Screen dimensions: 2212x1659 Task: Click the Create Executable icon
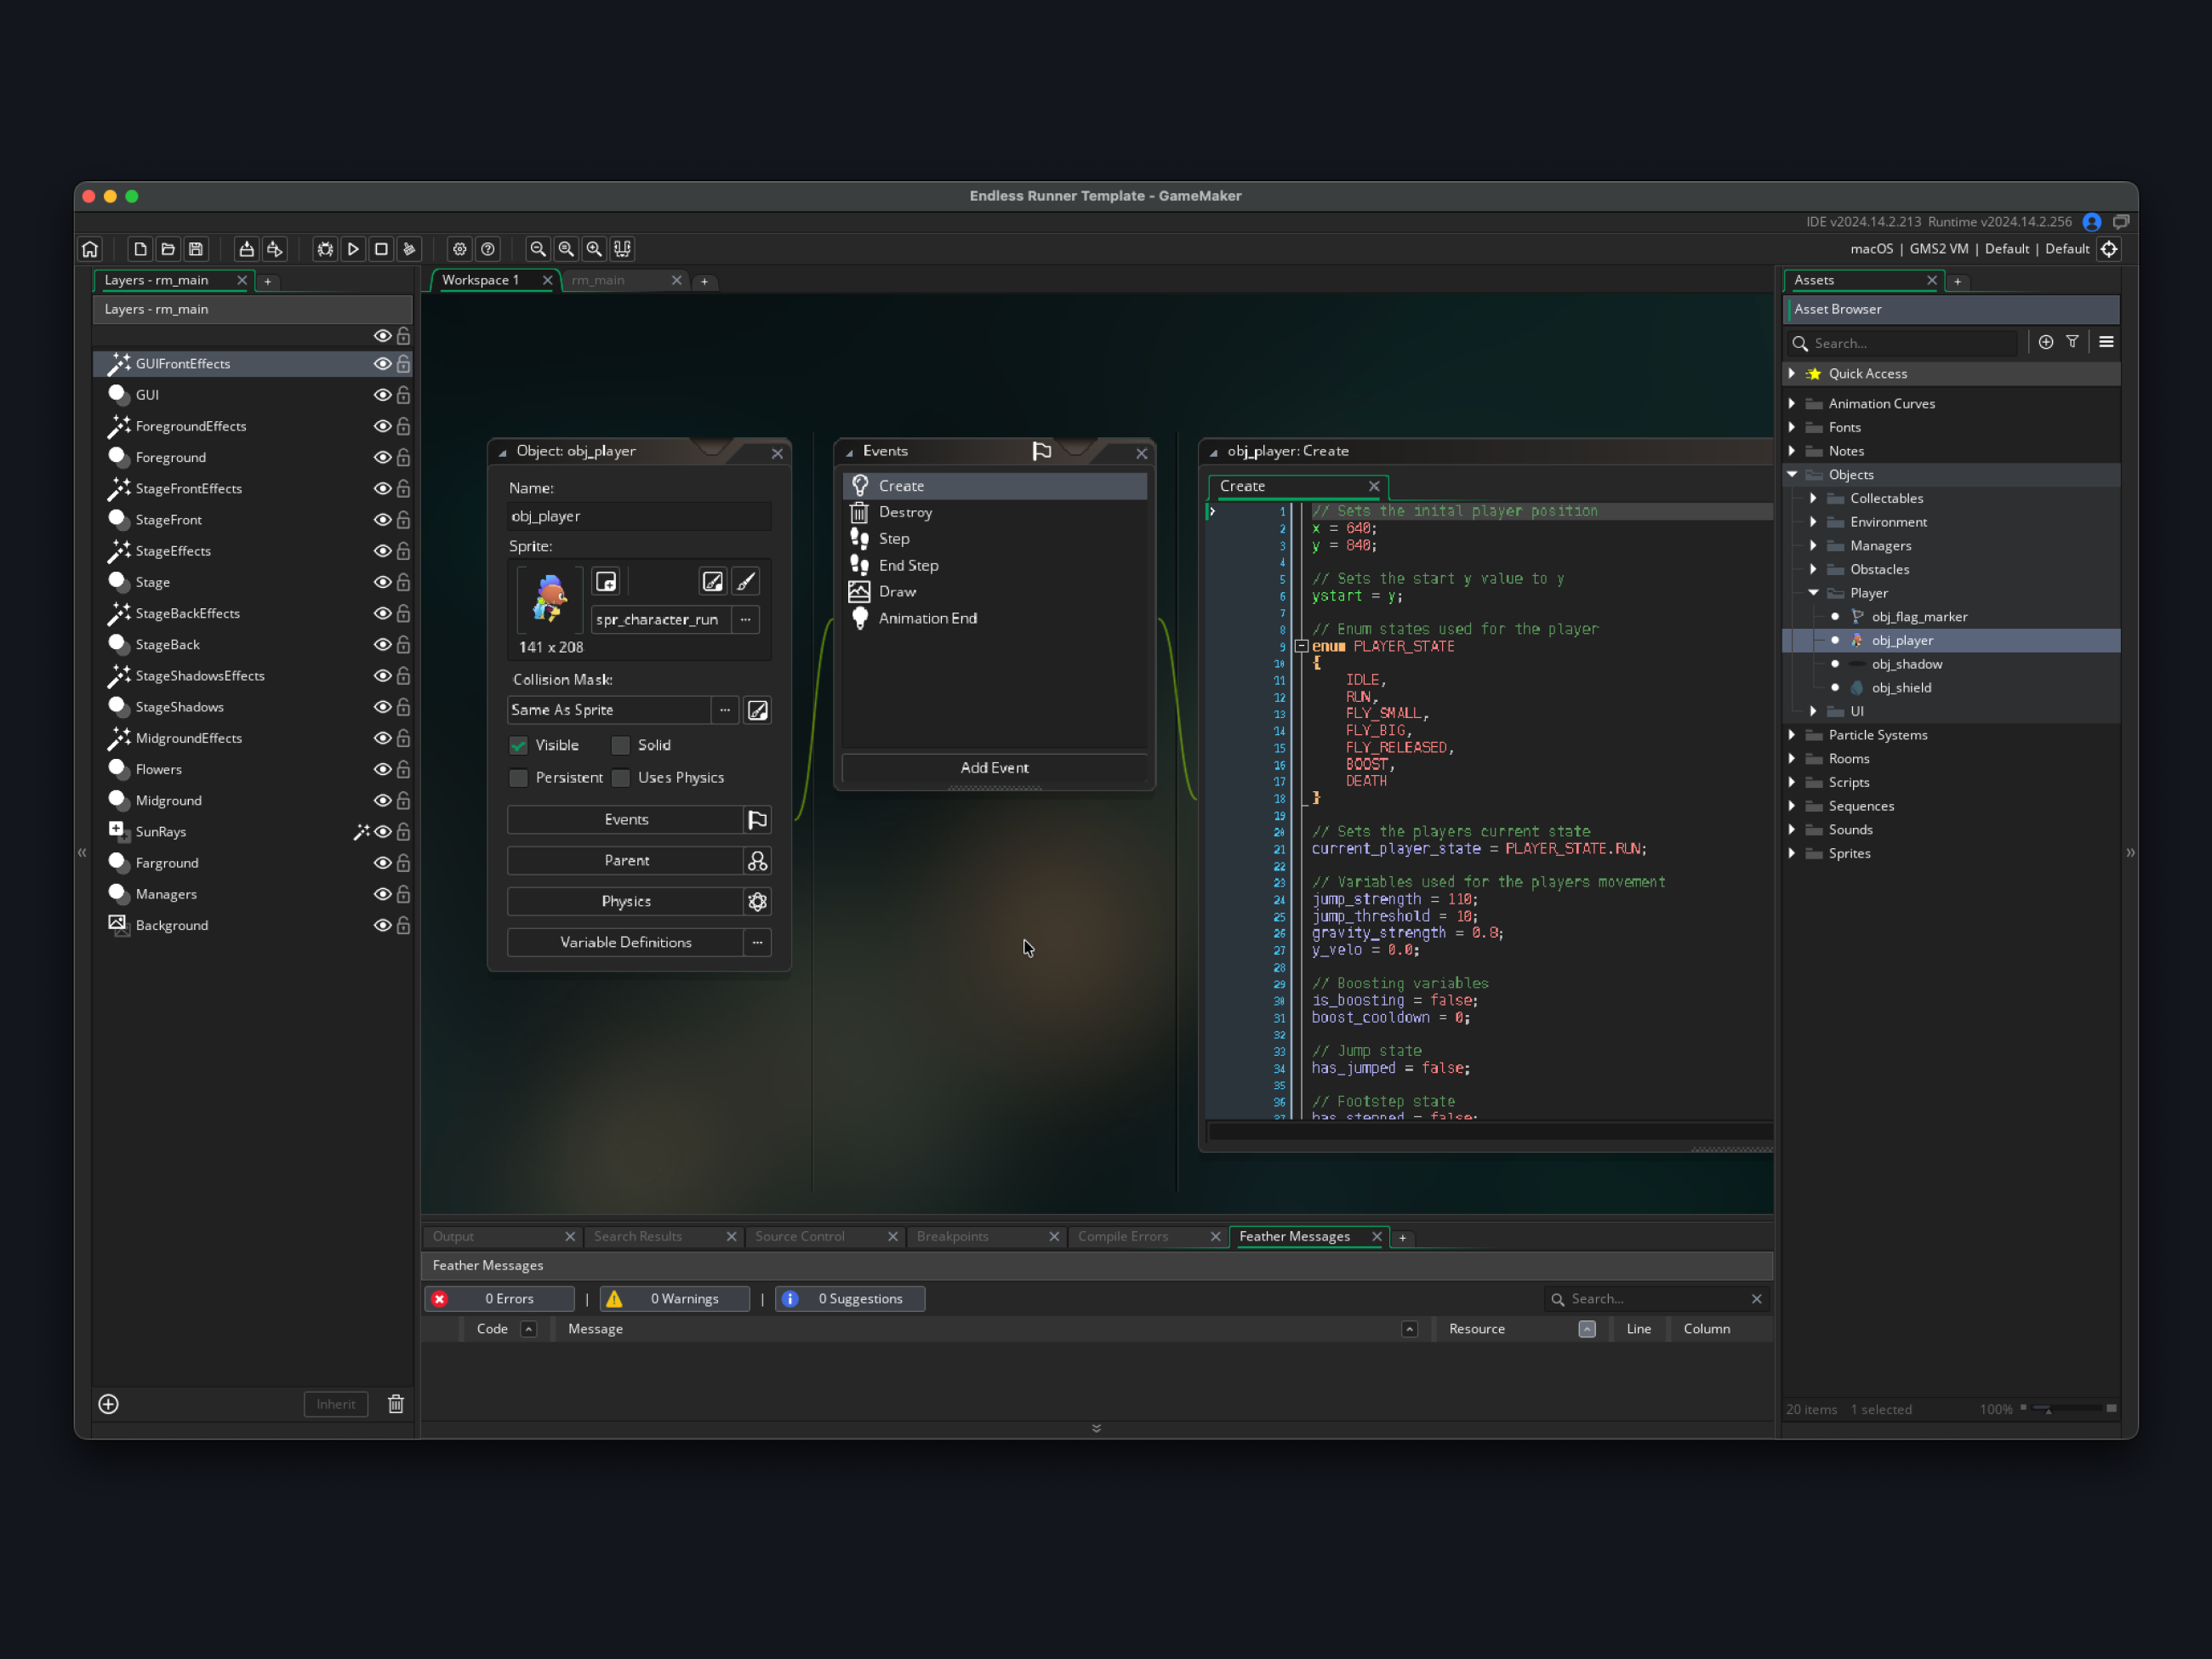(x=246, y=249)
